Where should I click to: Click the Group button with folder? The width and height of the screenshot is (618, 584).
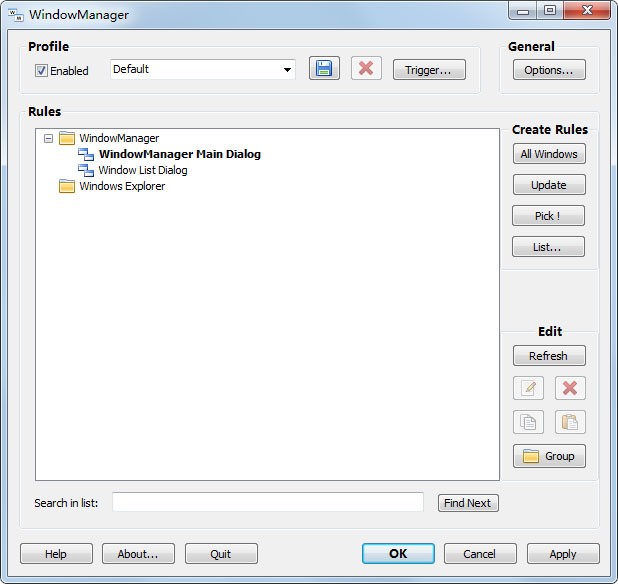pos(549,456)
